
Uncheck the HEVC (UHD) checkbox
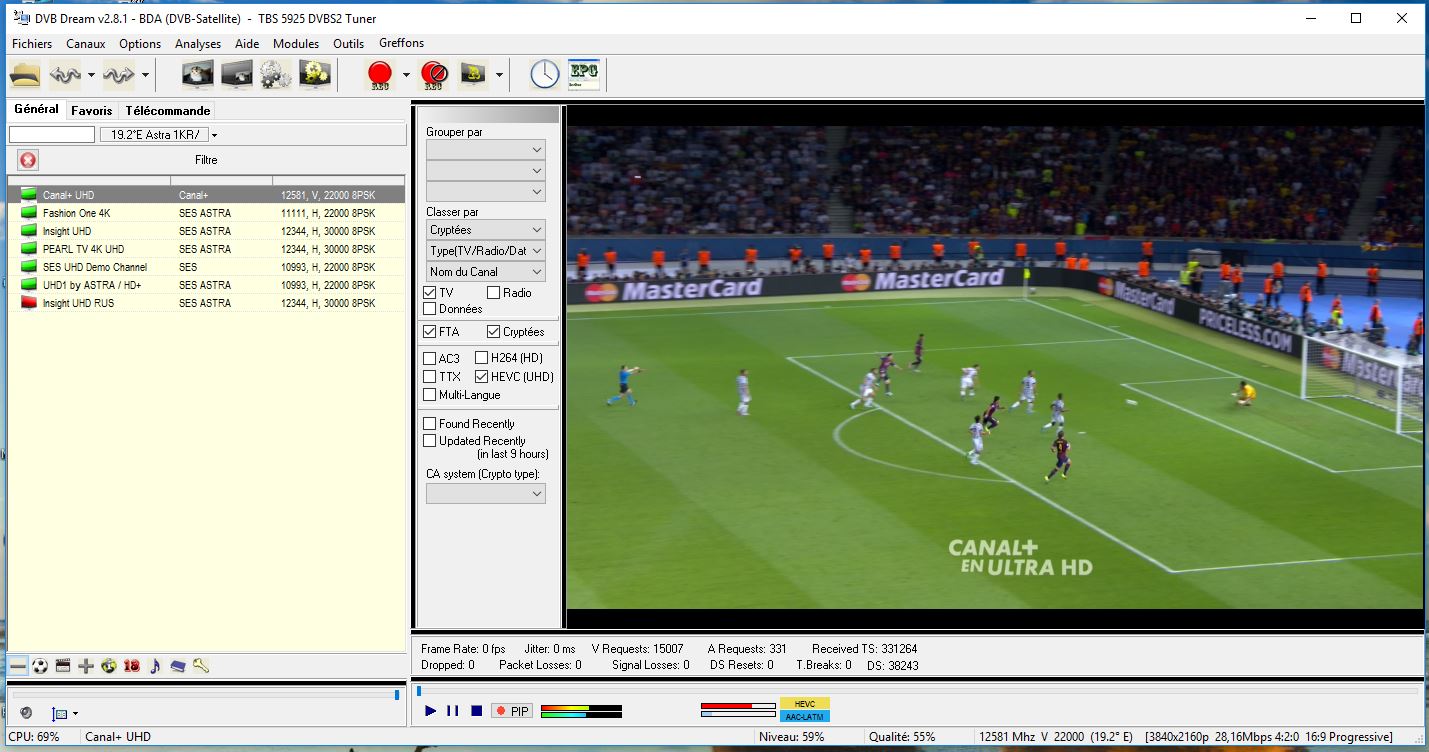click(x=482, y=377)
